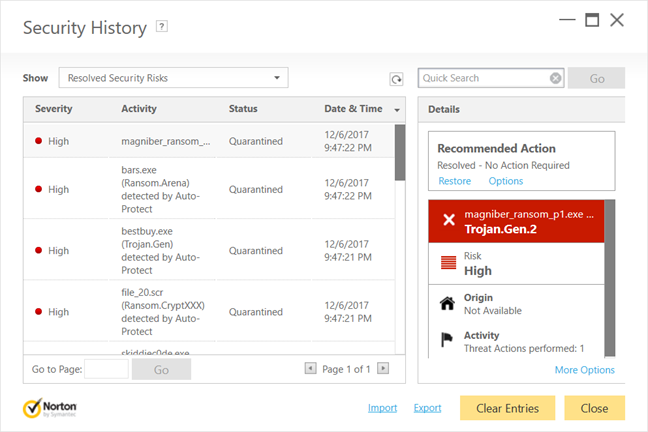Click the Clear Entries button
This screenshot has width=648, height=432.
click(x=507, y=408)
